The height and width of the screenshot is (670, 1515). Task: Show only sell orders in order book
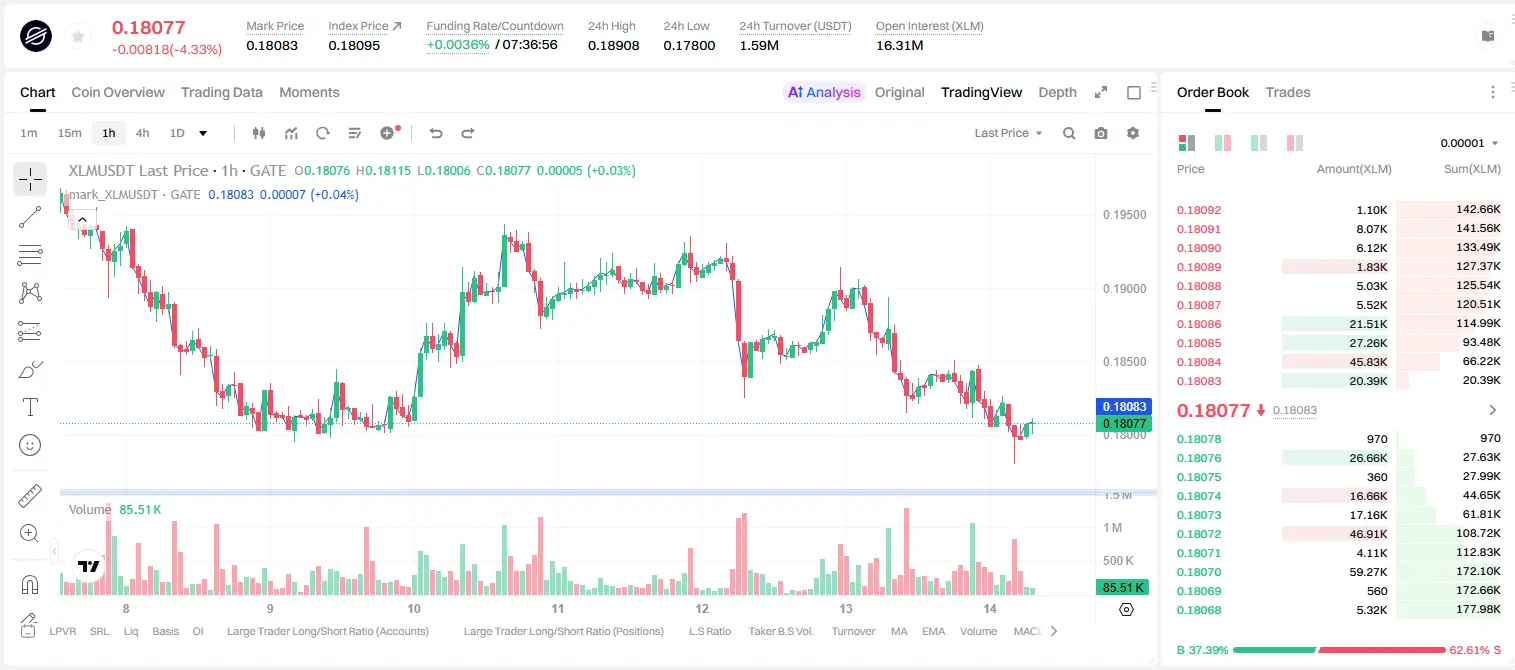(x=1295, y=143)
